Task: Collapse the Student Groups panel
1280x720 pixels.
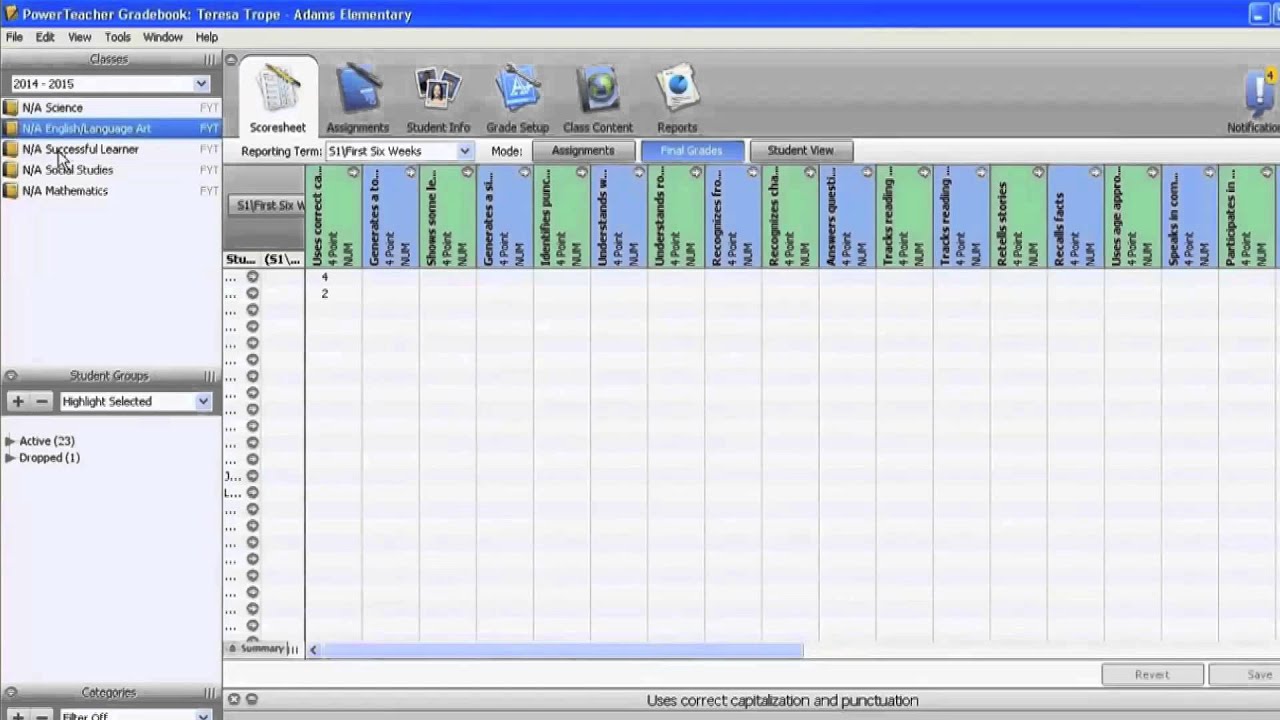Action: pyautogui.click(x=11, y=376)
